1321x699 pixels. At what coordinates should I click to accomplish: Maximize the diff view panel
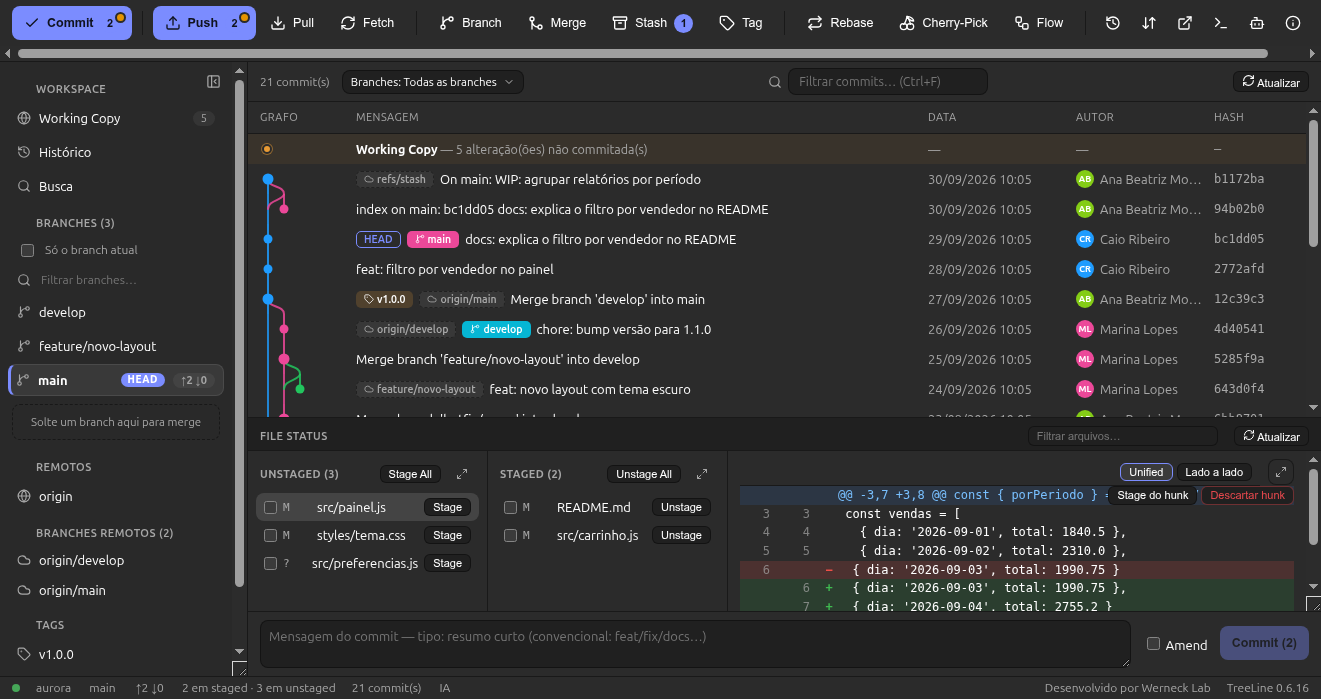coord(1281,472)
